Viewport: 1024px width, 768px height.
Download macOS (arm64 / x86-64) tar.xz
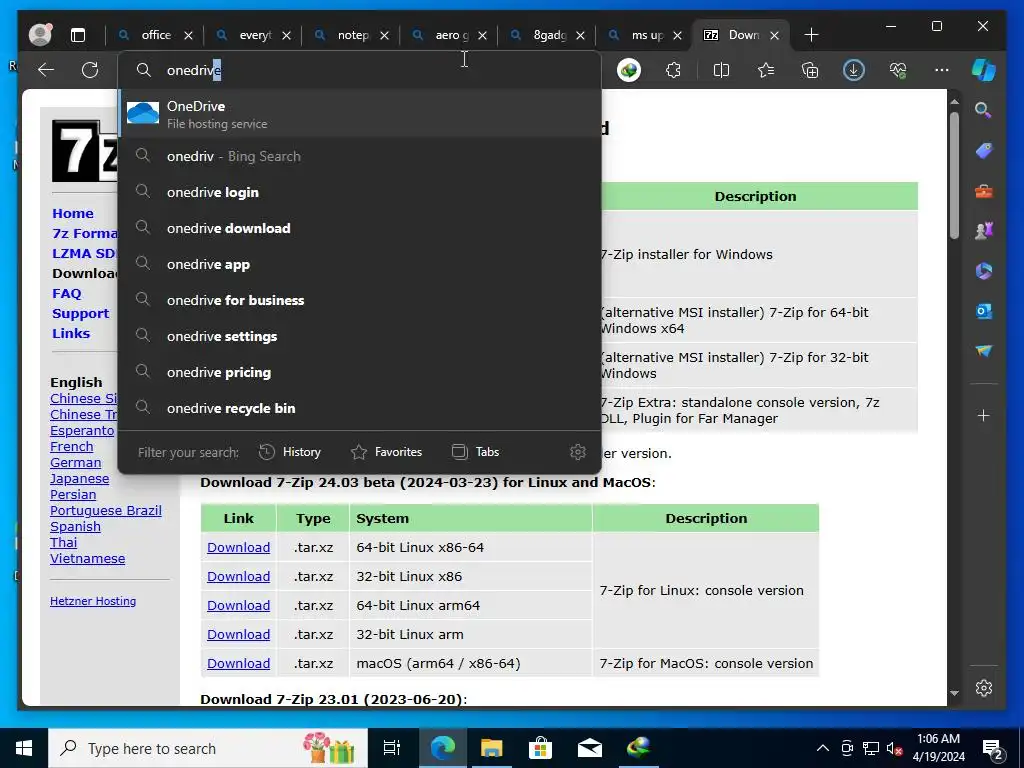pos(238,663)
